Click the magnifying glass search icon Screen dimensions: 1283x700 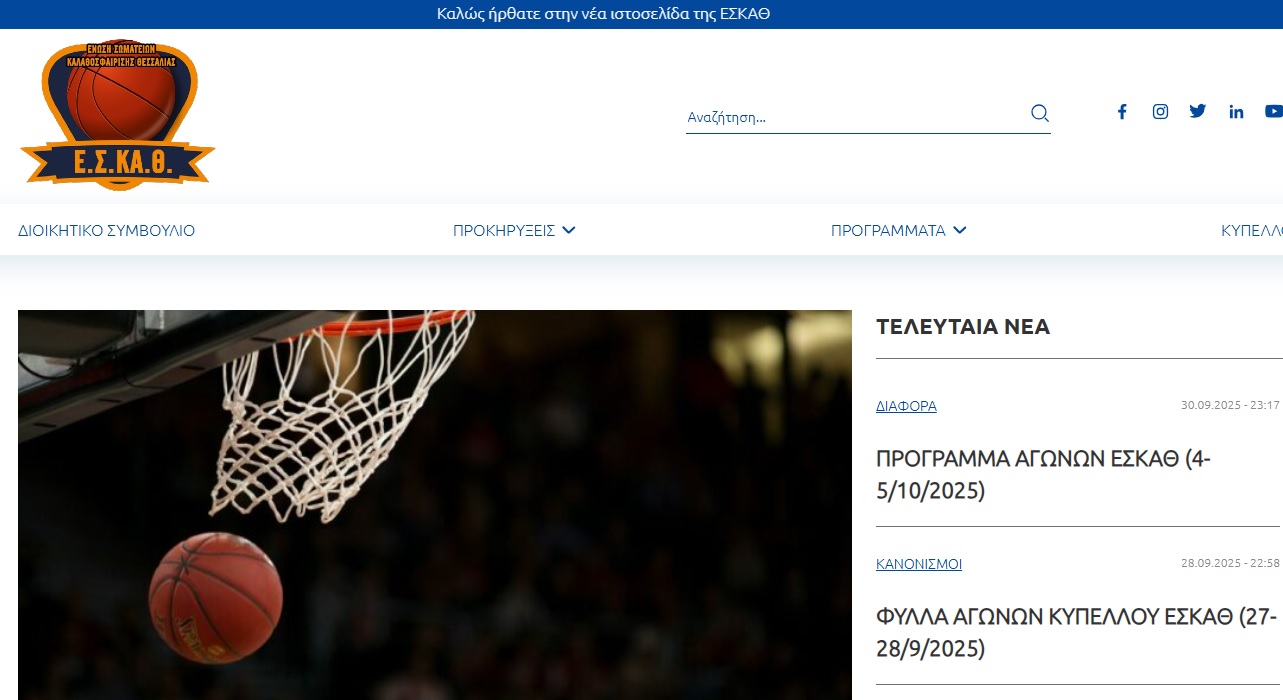(1040, 113)
